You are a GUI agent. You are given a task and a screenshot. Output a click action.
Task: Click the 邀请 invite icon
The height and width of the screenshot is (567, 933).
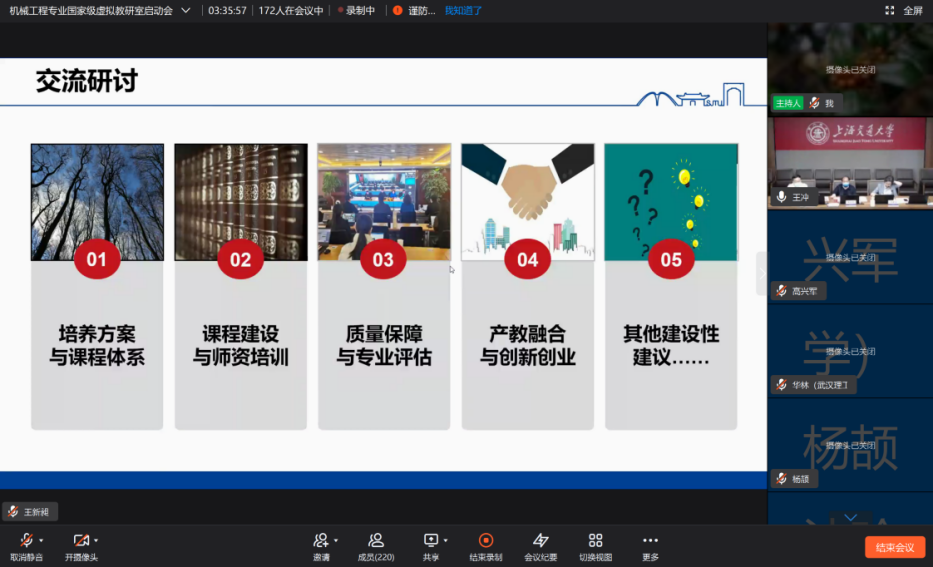point(321,541)
